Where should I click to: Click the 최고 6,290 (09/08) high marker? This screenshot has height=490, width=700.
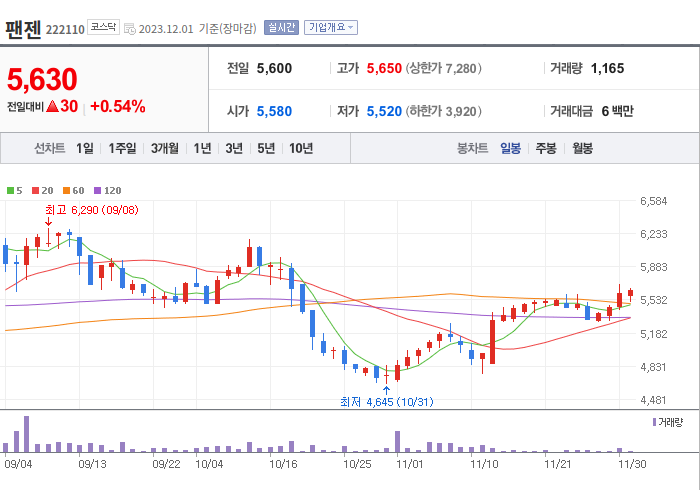[x=92, y=210]
